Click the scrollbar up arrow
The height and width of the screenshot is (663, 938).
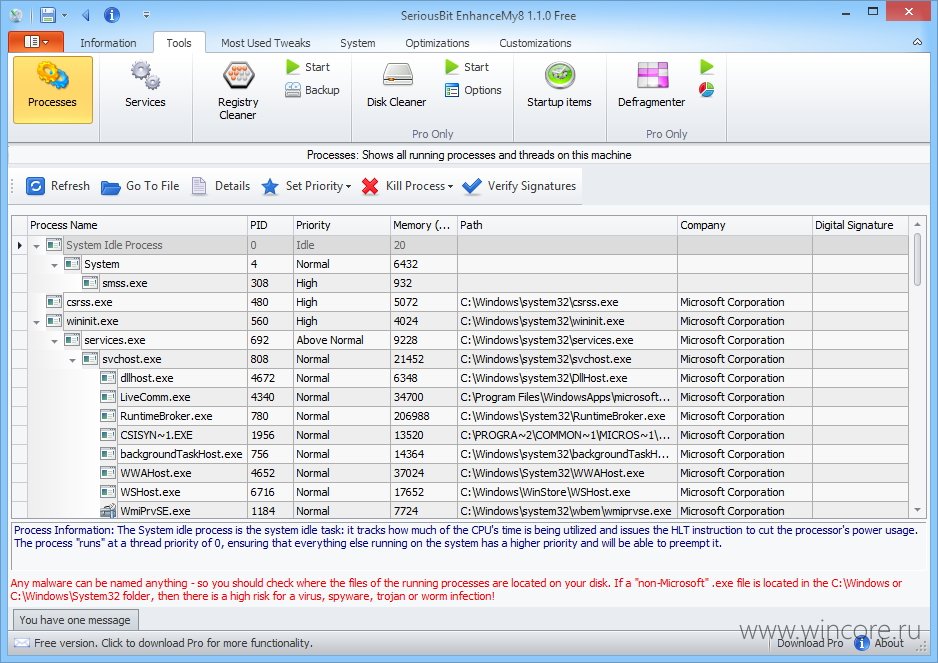918,224
